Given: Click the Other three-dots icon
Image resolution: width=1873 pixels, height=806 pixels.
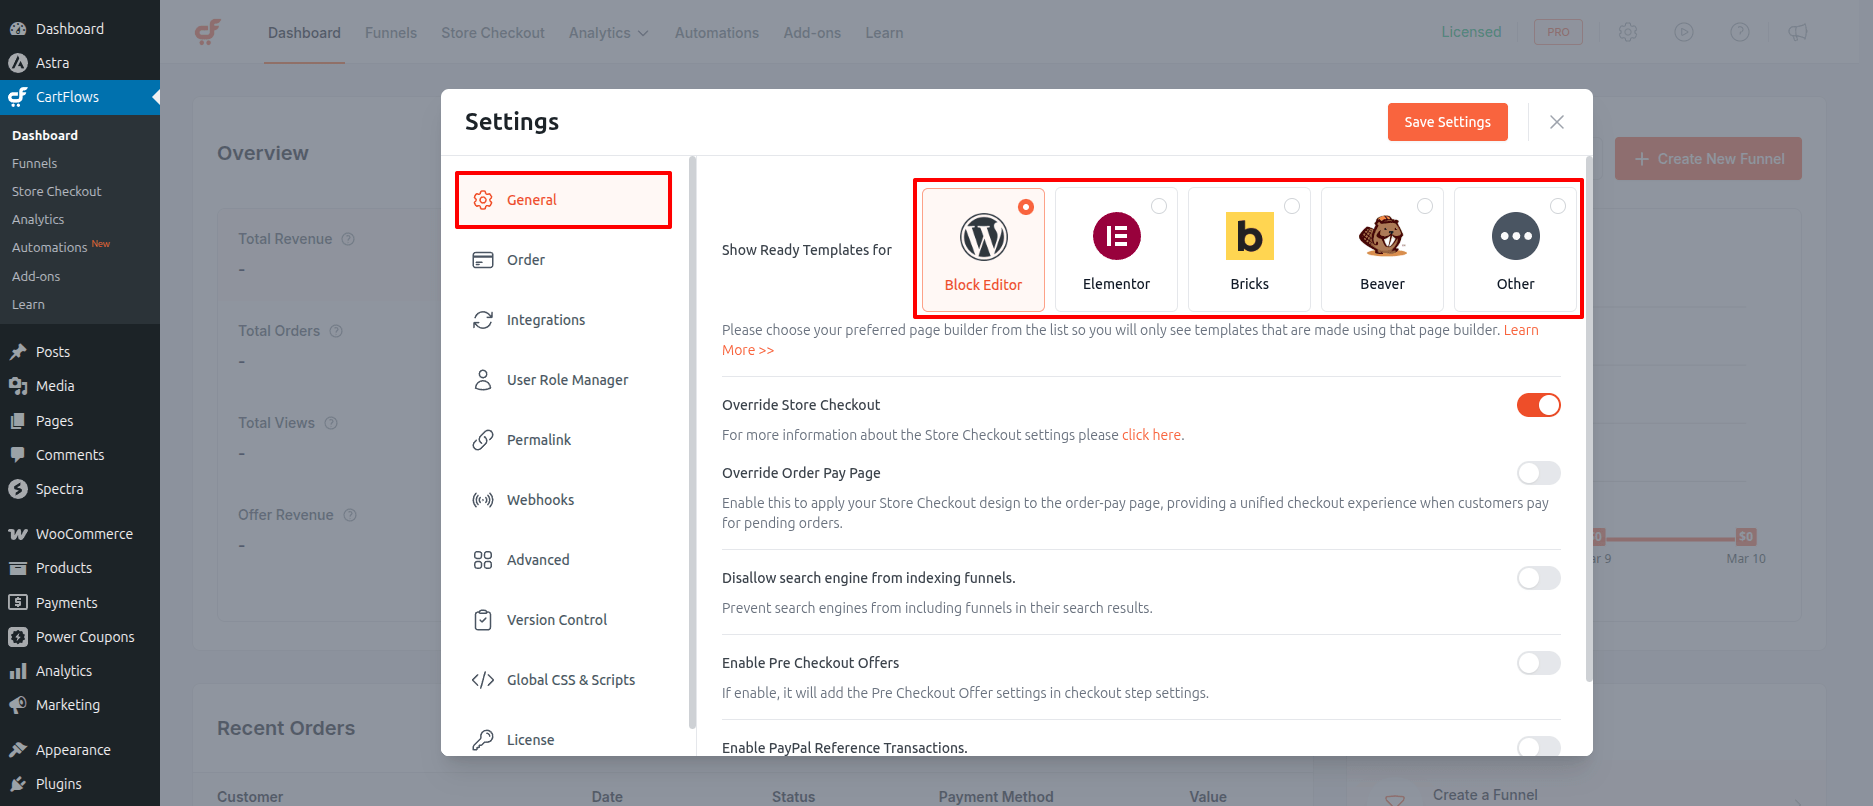Looking at the screenshot, I should [1516, 236].
